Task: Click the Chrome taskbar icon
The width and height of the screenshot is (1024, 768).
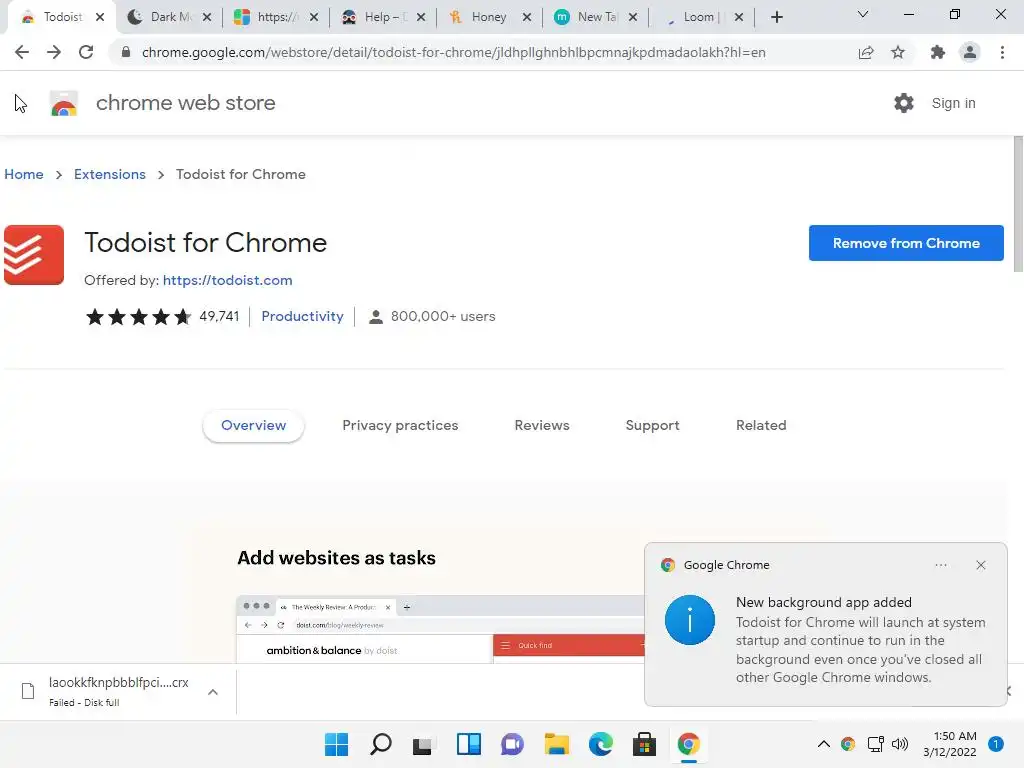Action: [x=688, y=744]
